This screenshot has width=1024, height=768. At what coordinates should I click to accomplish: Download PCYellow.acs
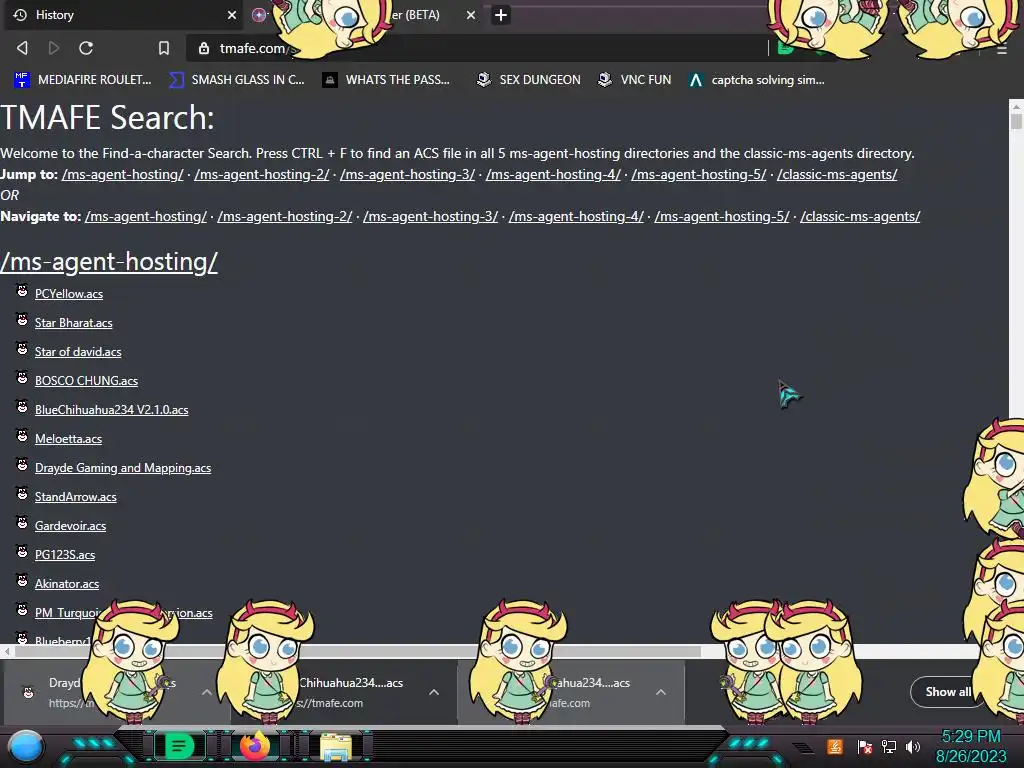pos(69,294)
